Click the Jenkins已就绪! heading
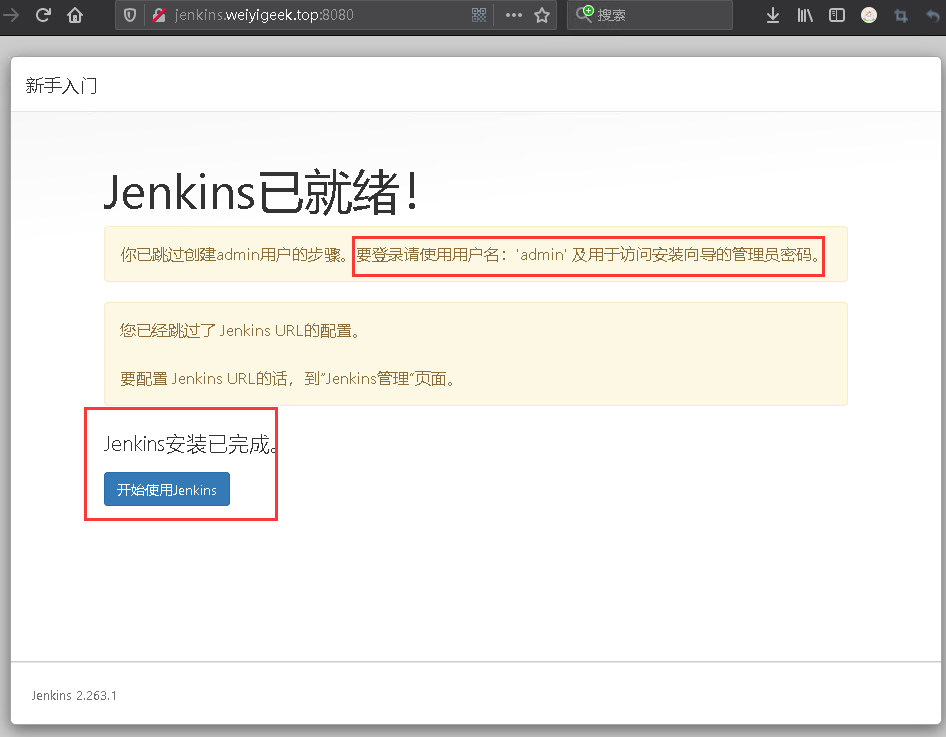This screenshot has height=737, width=946. 261,192
